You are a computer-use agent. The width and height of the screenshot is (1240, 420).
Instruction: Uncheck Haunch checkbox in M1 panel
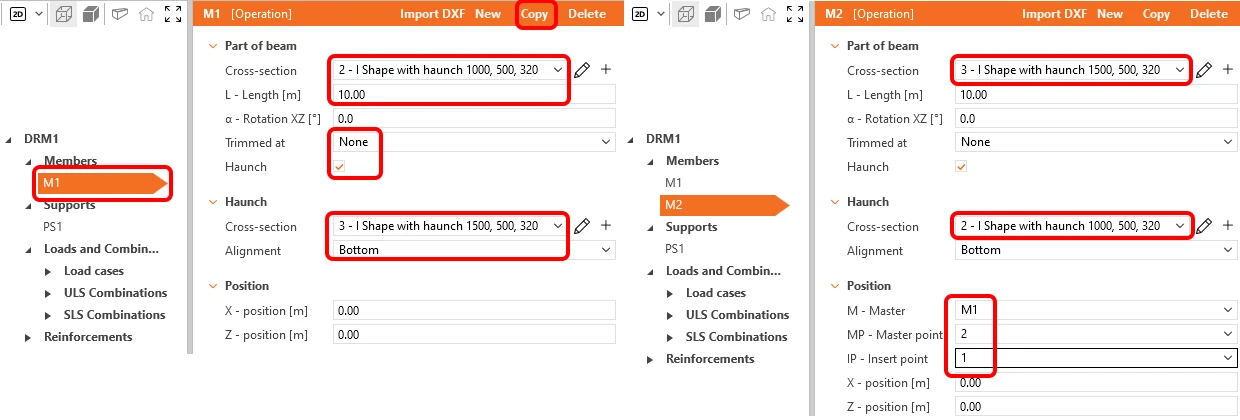click(339, 167)
